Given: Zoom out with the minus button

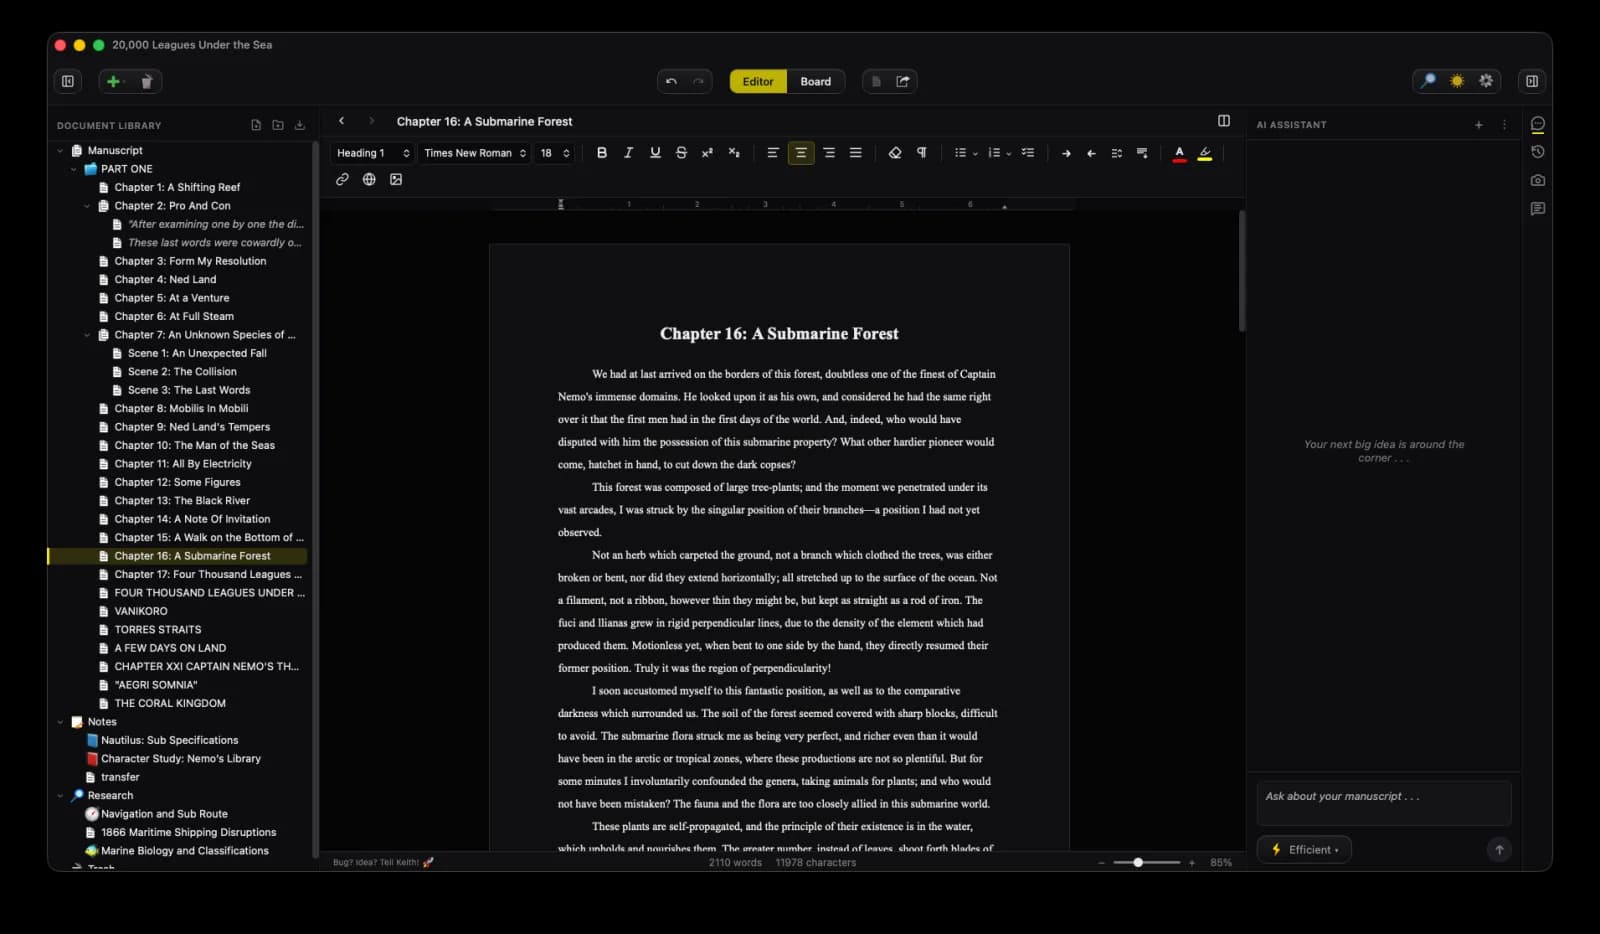Looking at the screenshot, I should pos(1101,862).
